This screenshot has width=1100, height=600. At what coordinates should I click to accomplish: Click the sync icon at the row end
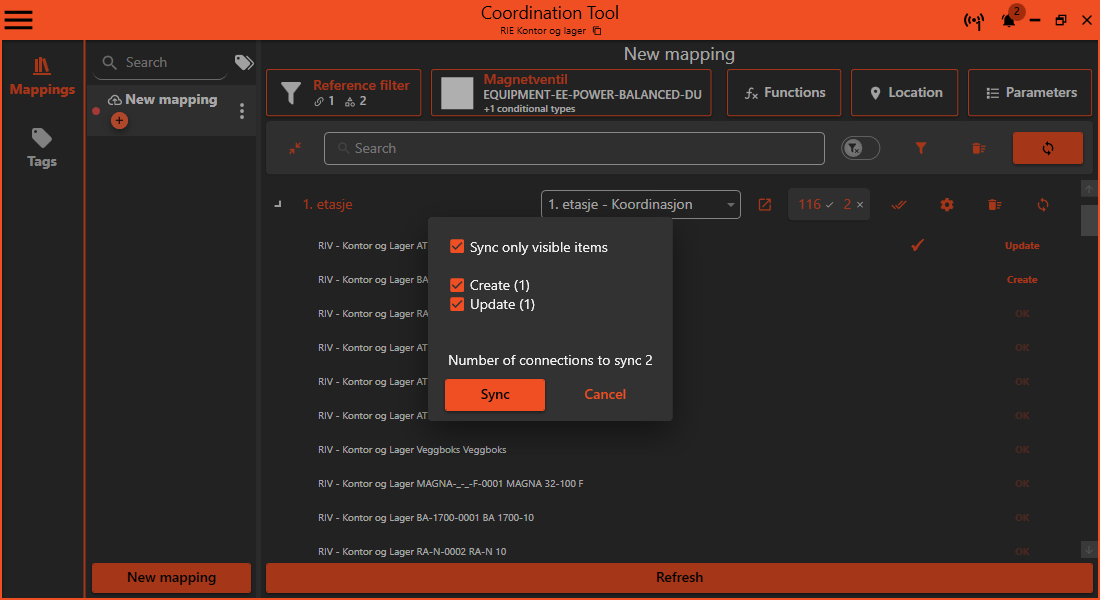click(x=1042, y=204)
